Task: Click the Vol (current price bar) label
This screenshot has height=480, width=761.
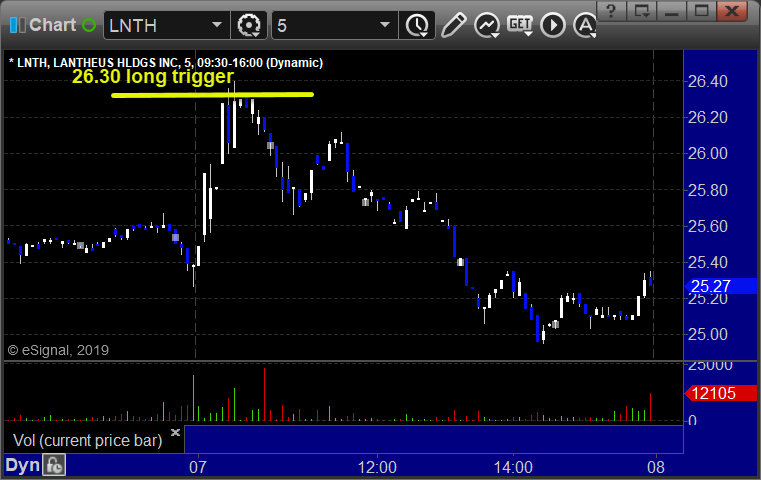Action: coord(87,441)
